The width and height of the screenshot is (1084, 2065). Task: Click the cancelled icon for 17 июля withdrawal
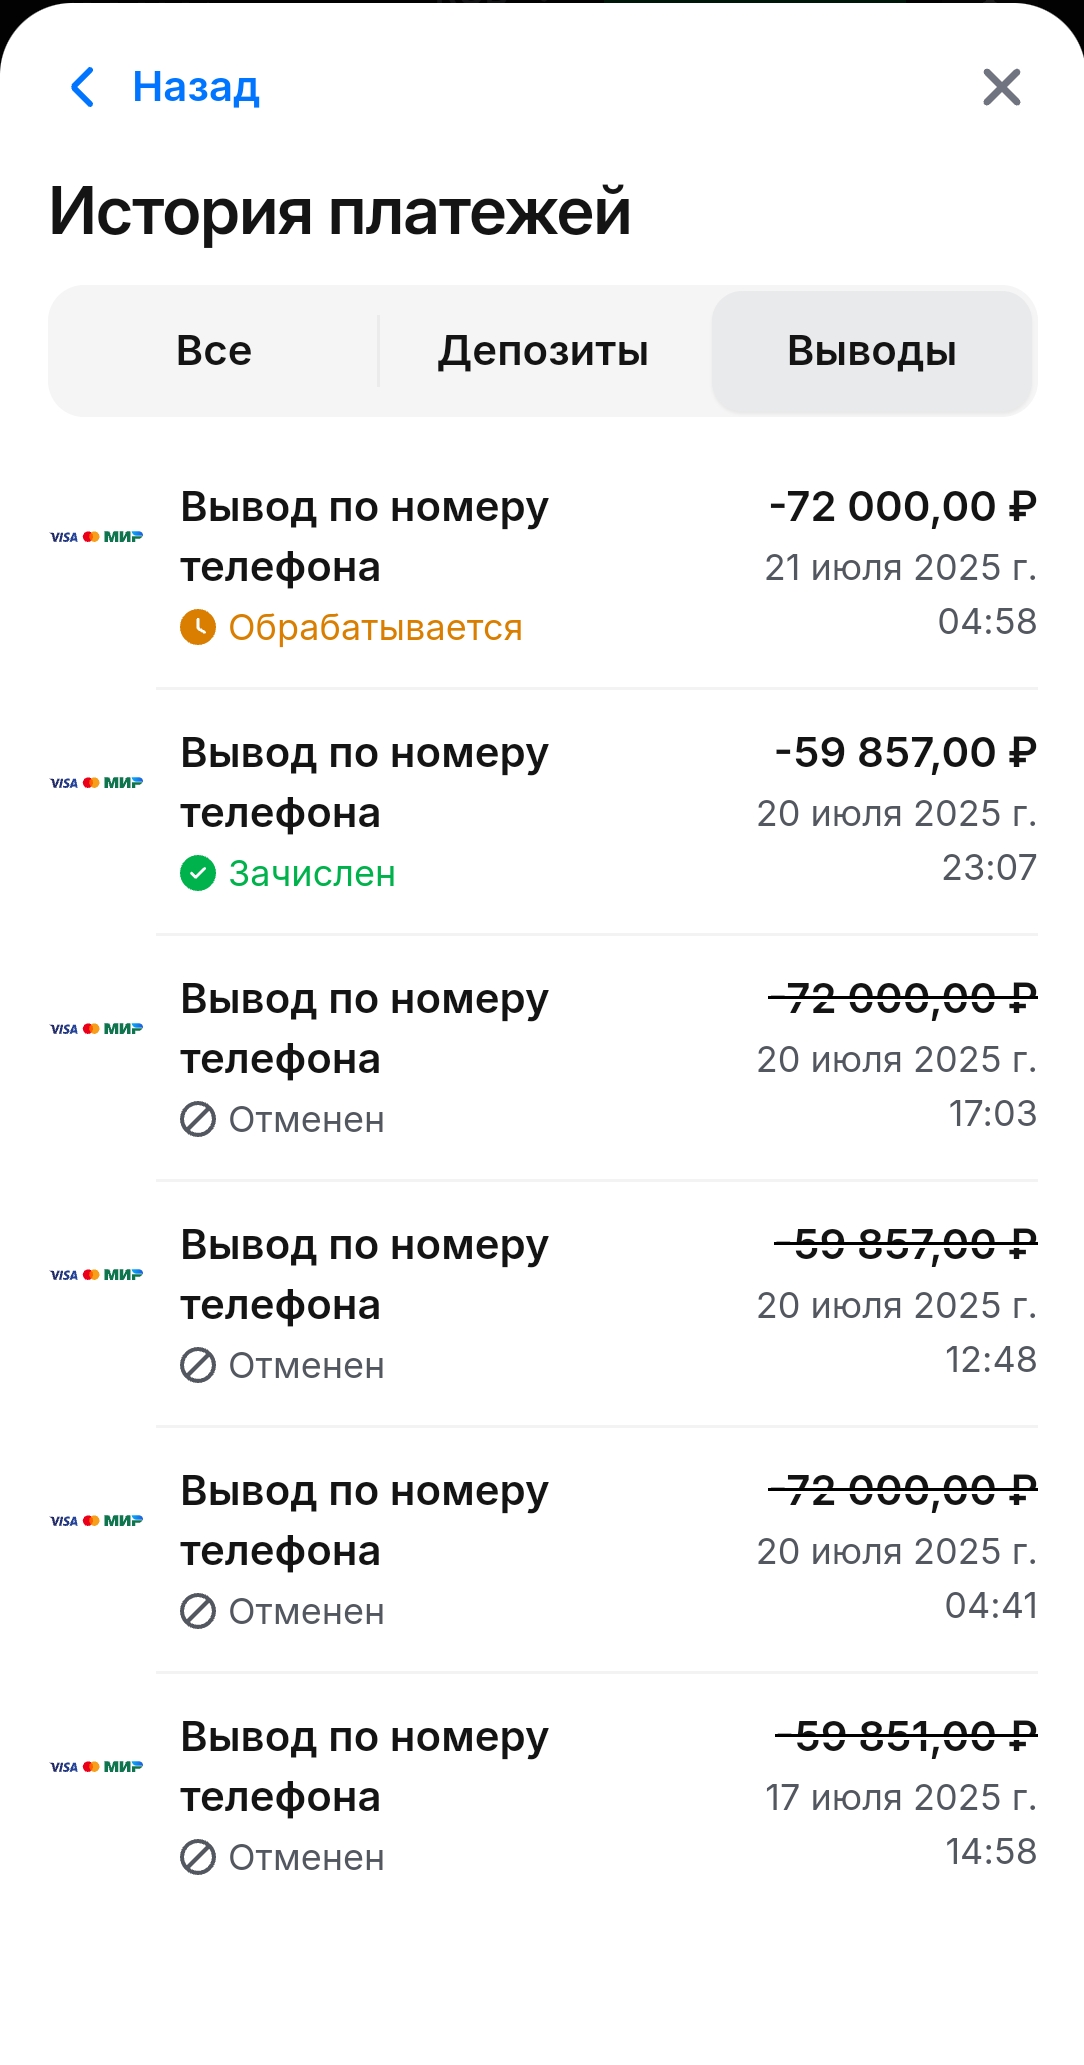[198, 1857]
